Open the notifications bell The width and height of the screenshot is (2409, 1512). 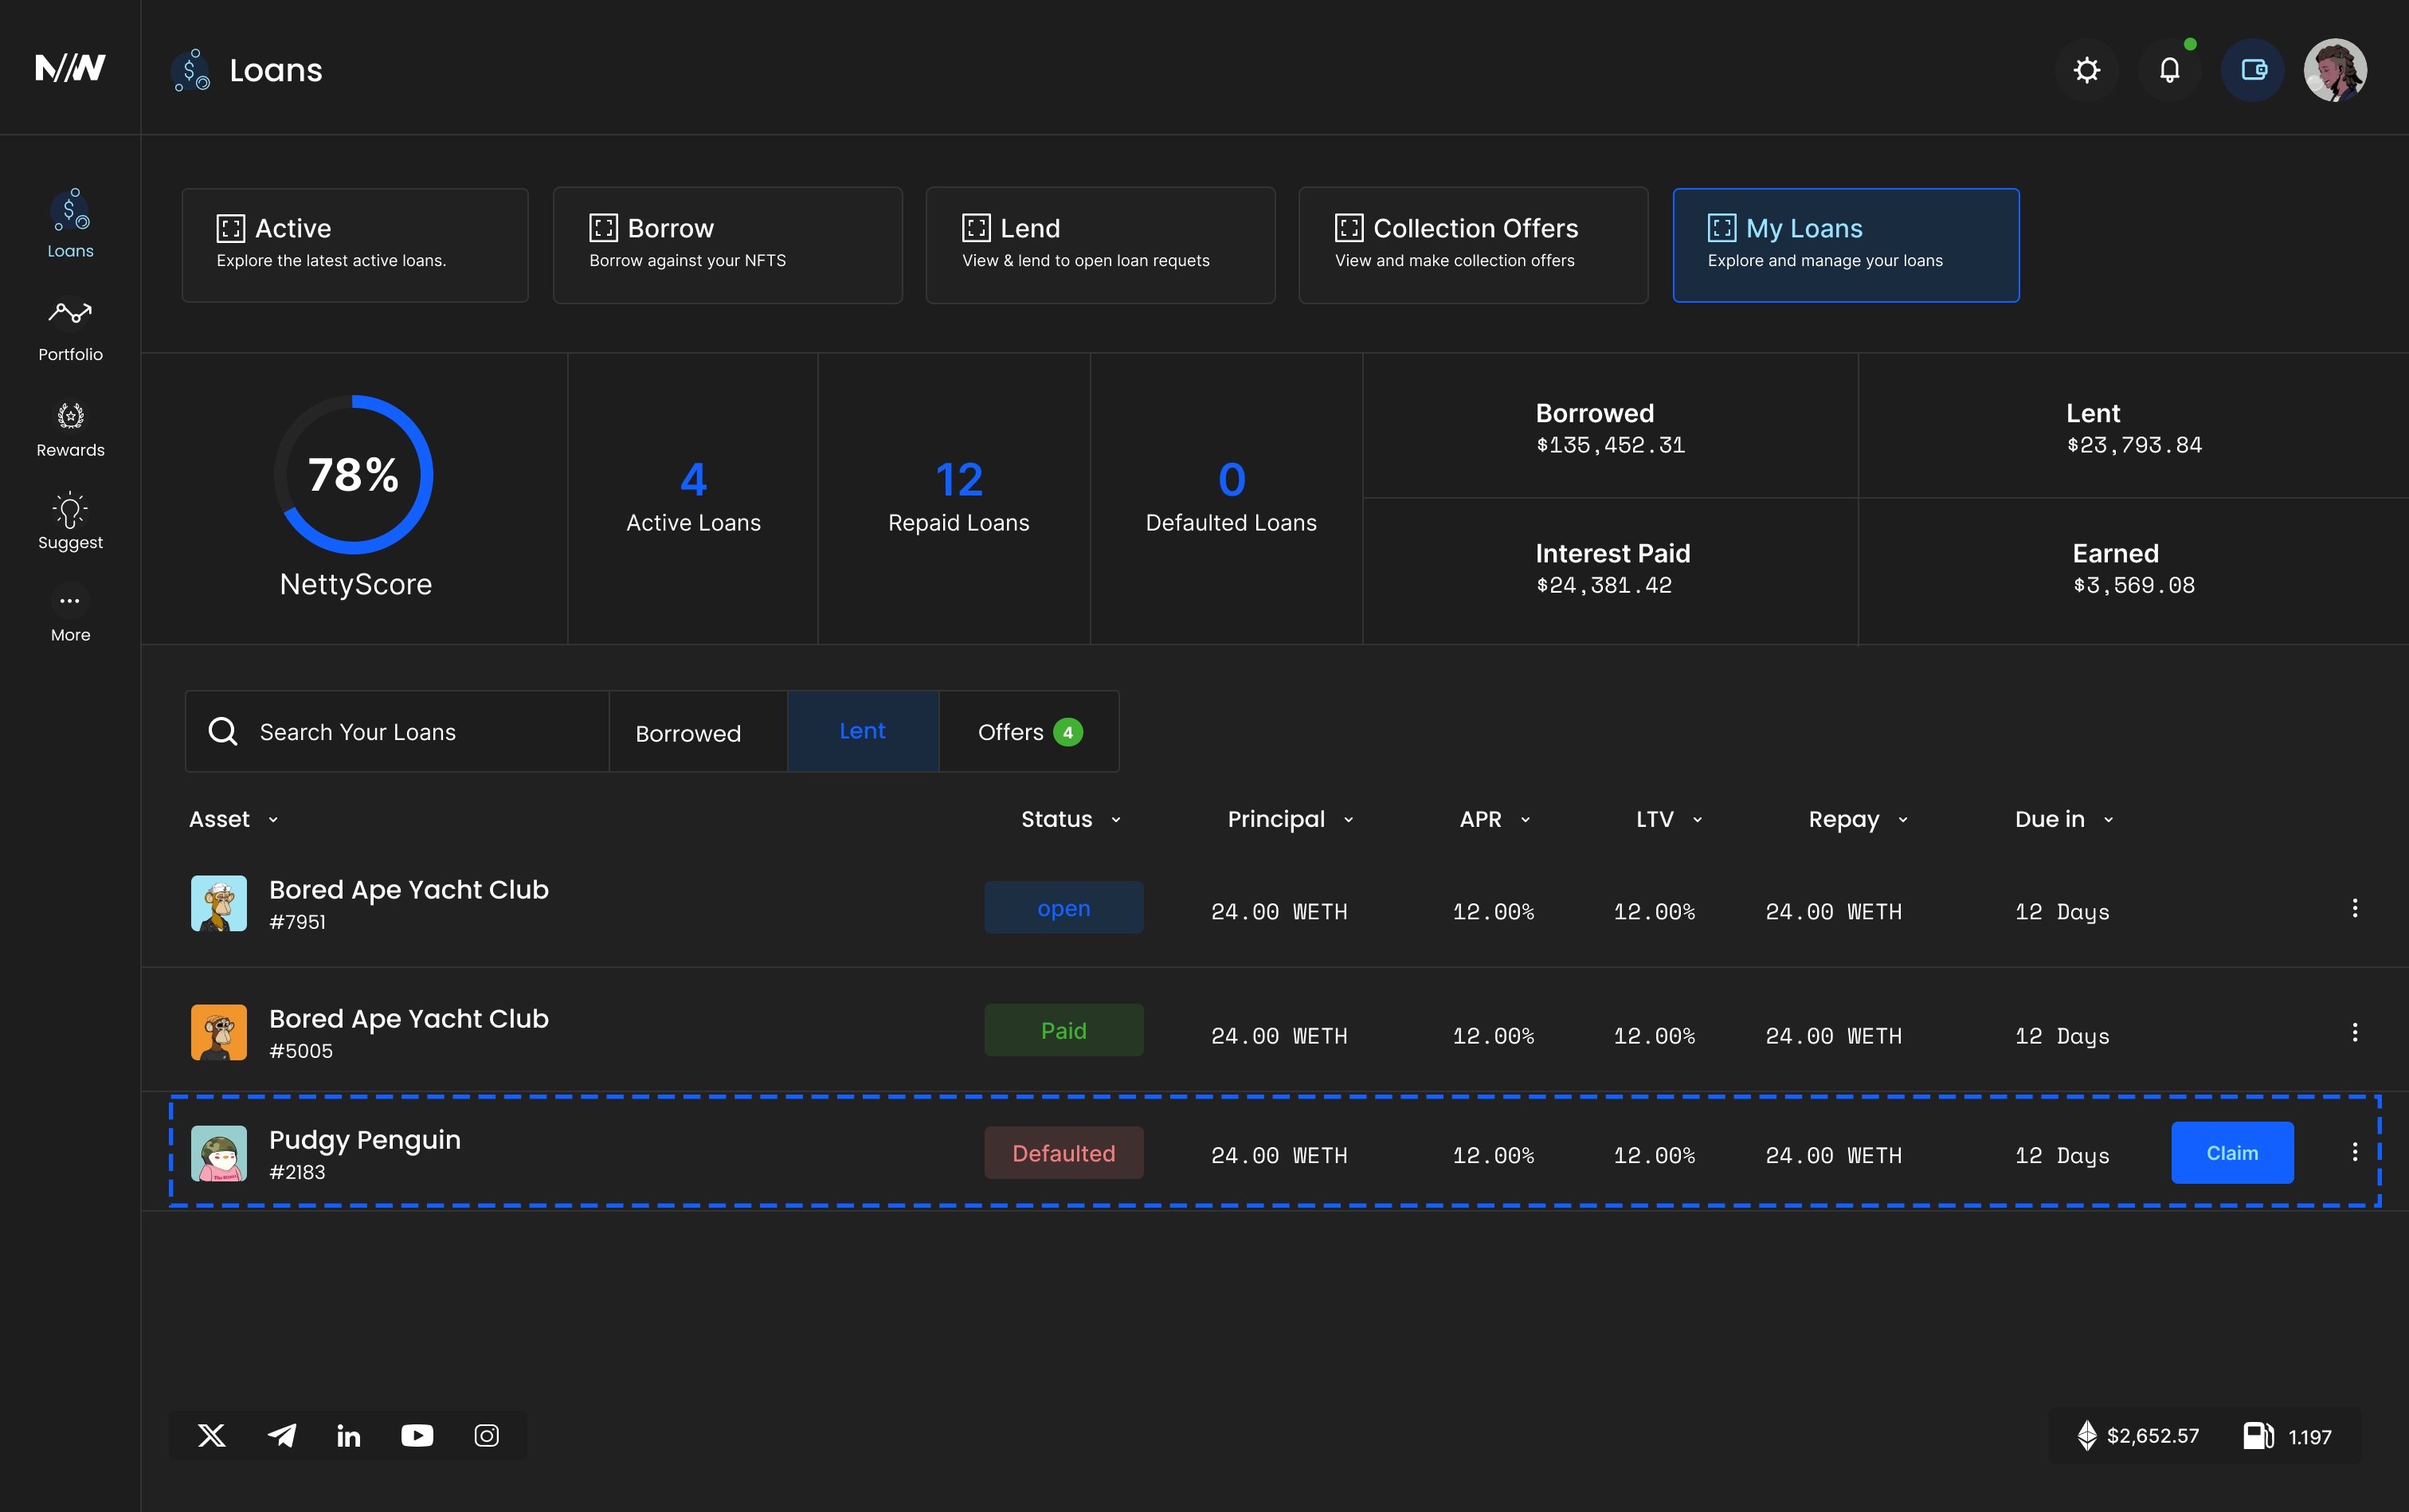click(2169, 70)
